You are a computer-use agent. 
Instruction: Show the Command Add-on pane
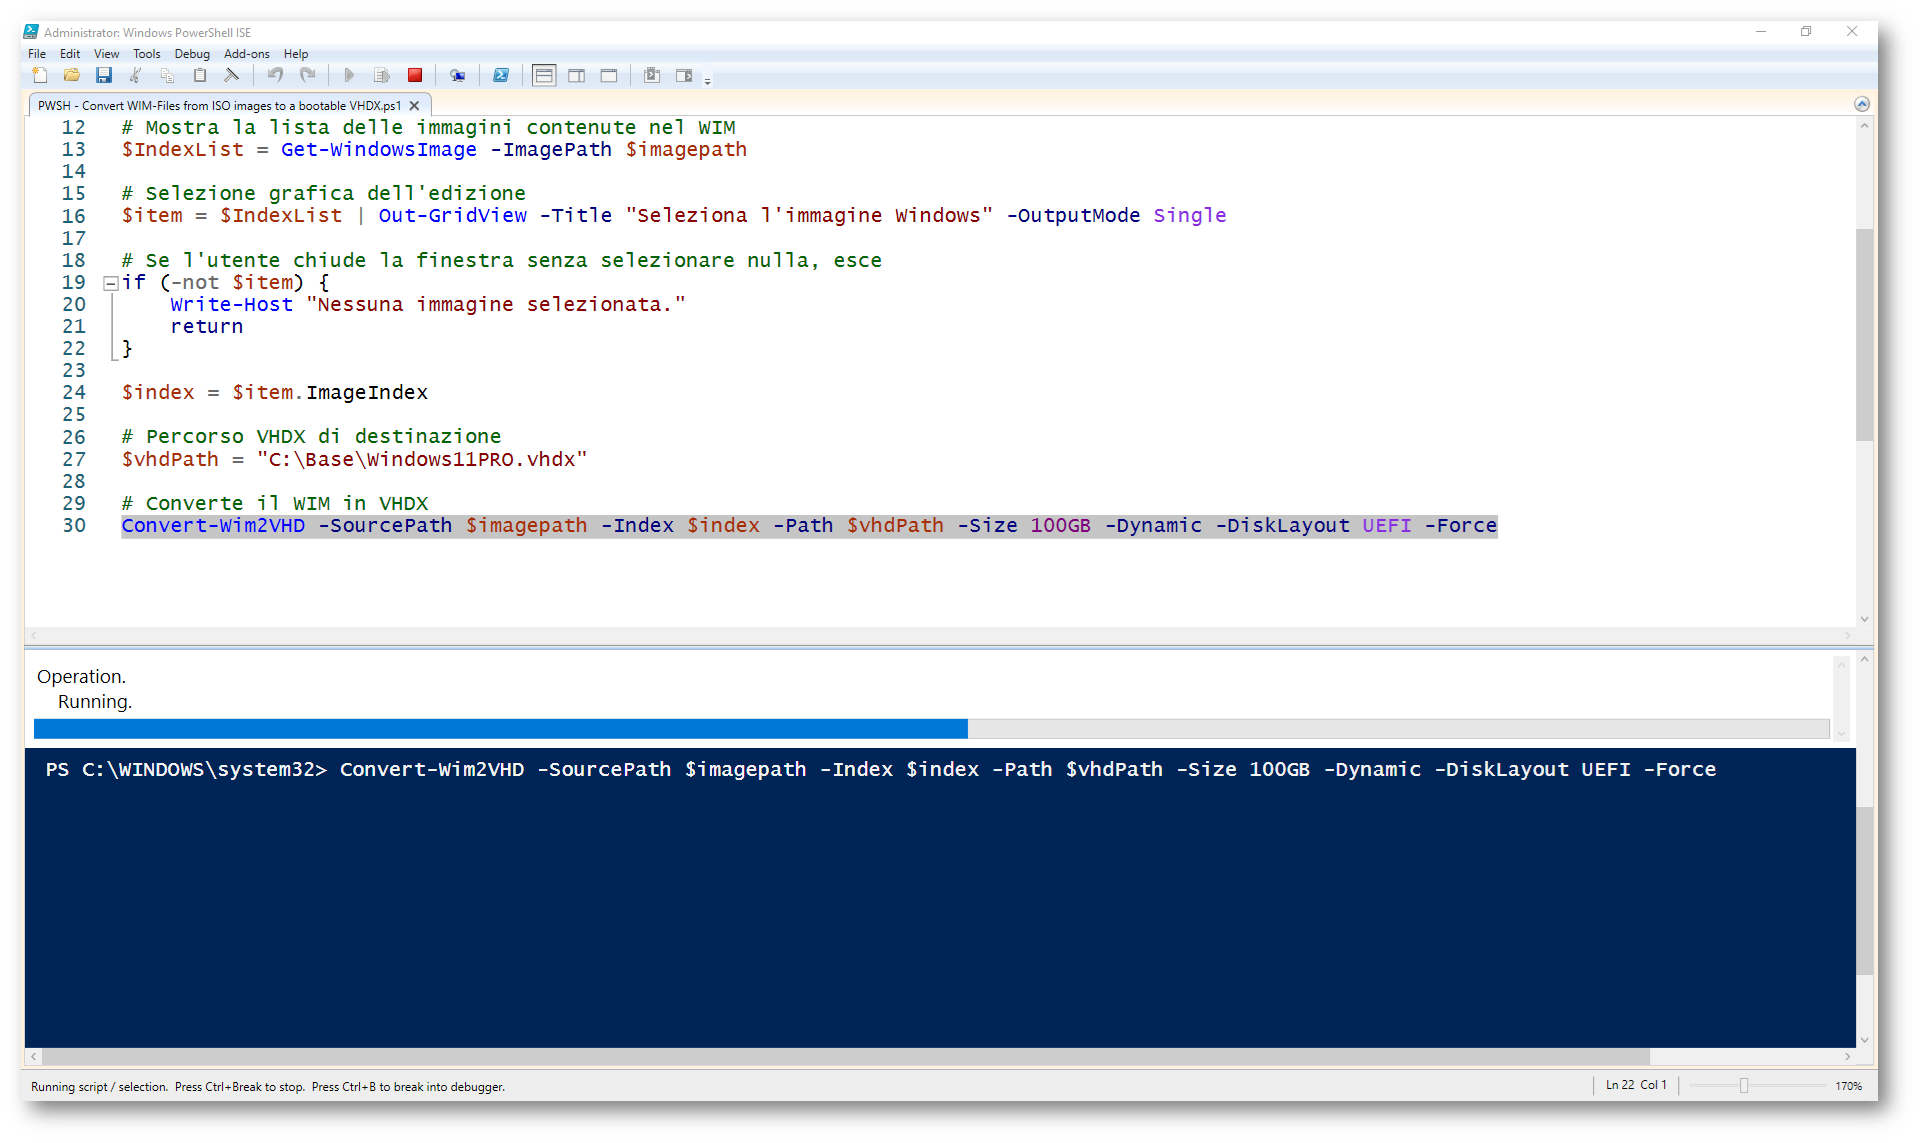[x=684, y=75]
